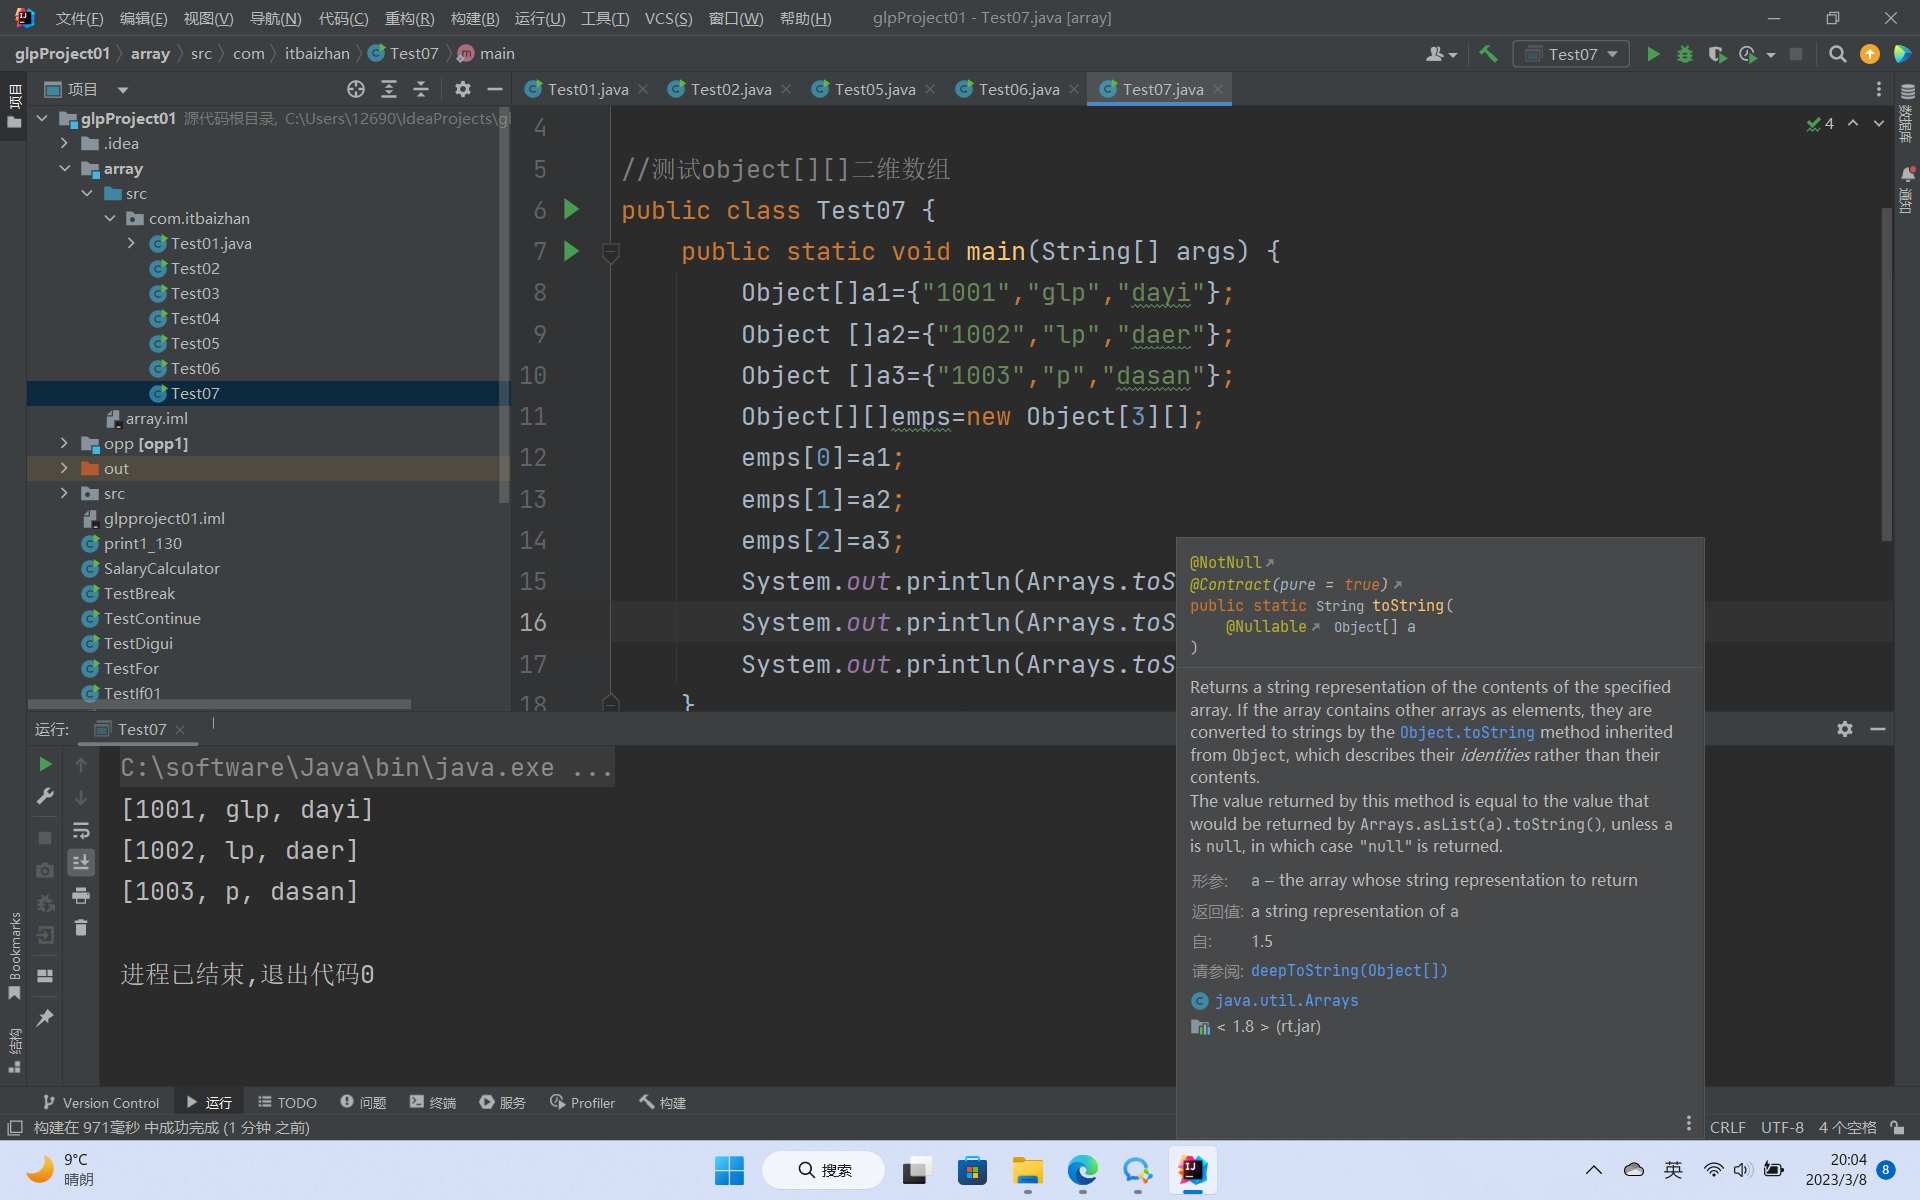Open Windows Start menu

(729, 1170)
